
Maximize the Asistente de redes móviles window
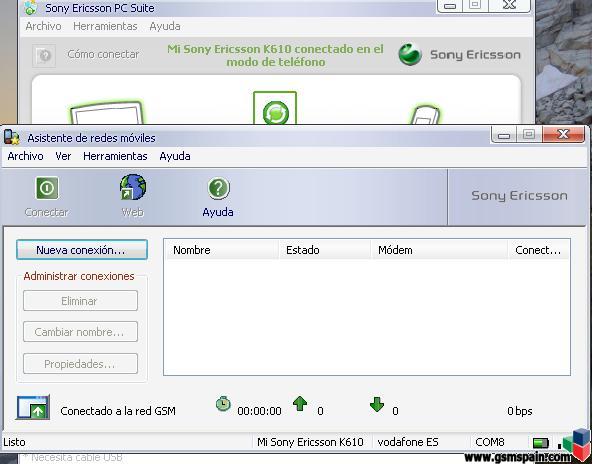coord(529,135)
